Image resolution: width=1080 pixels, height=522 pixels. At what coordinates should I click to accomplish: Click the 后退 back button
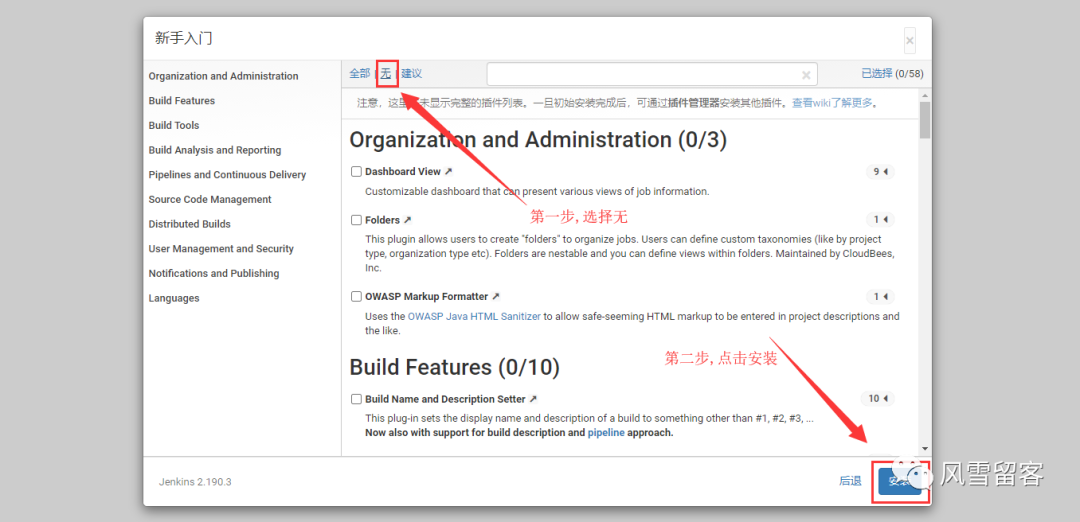click(x=850, y=481)
